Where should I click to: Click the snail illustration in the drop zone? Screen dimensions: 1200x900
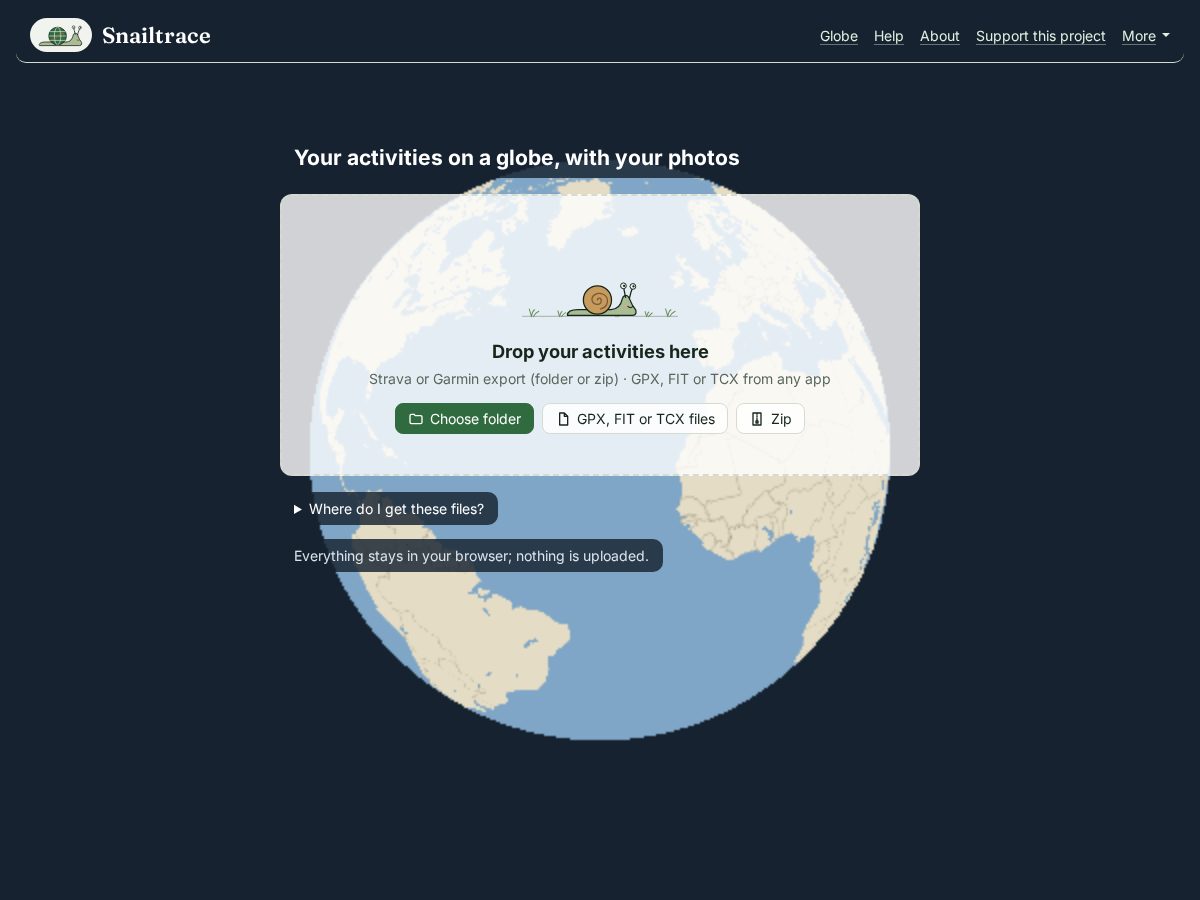(600, 300)
